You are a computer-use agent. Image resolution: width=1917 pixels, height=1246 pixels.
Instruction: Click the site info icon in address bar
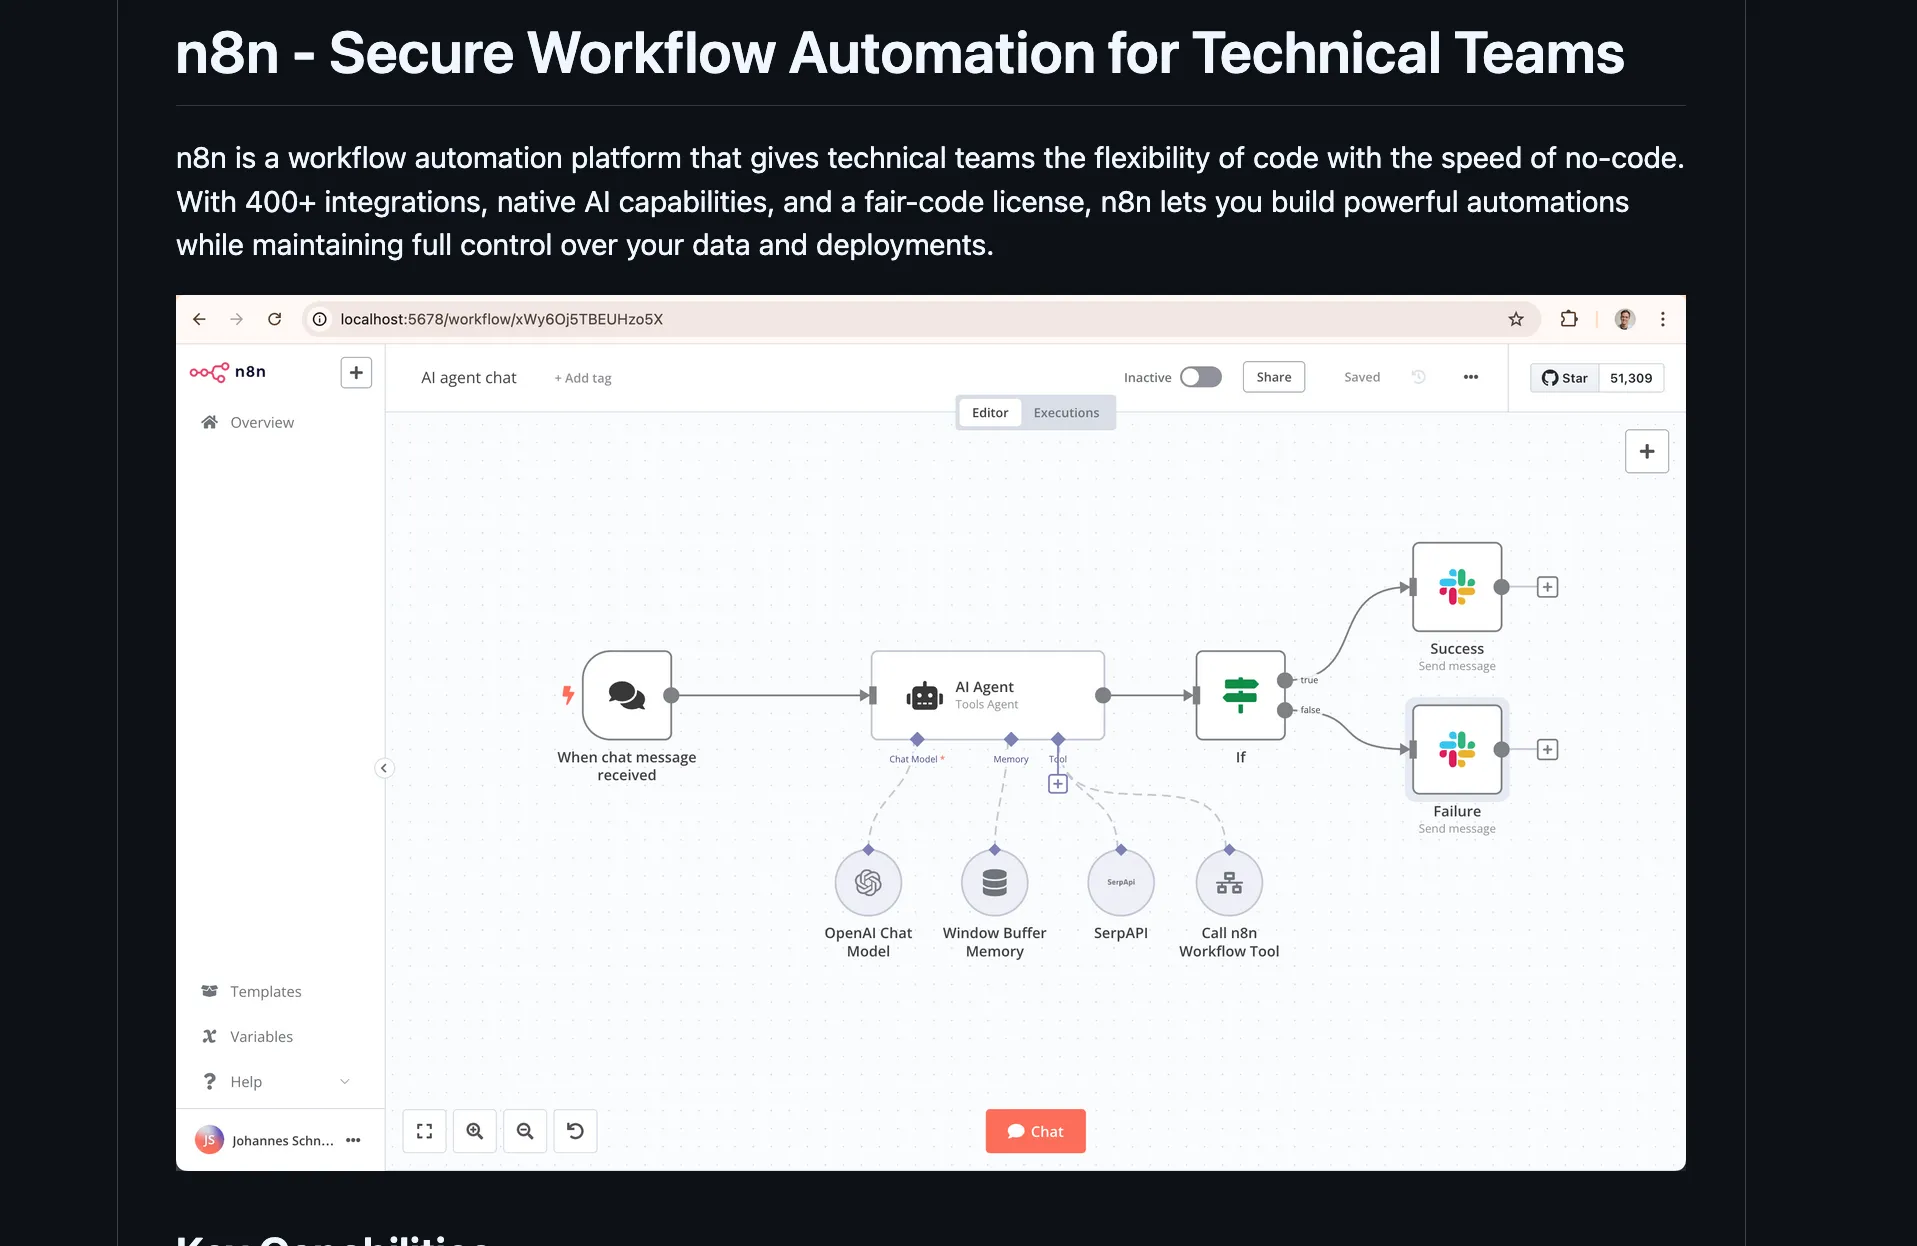coord(319,319)
